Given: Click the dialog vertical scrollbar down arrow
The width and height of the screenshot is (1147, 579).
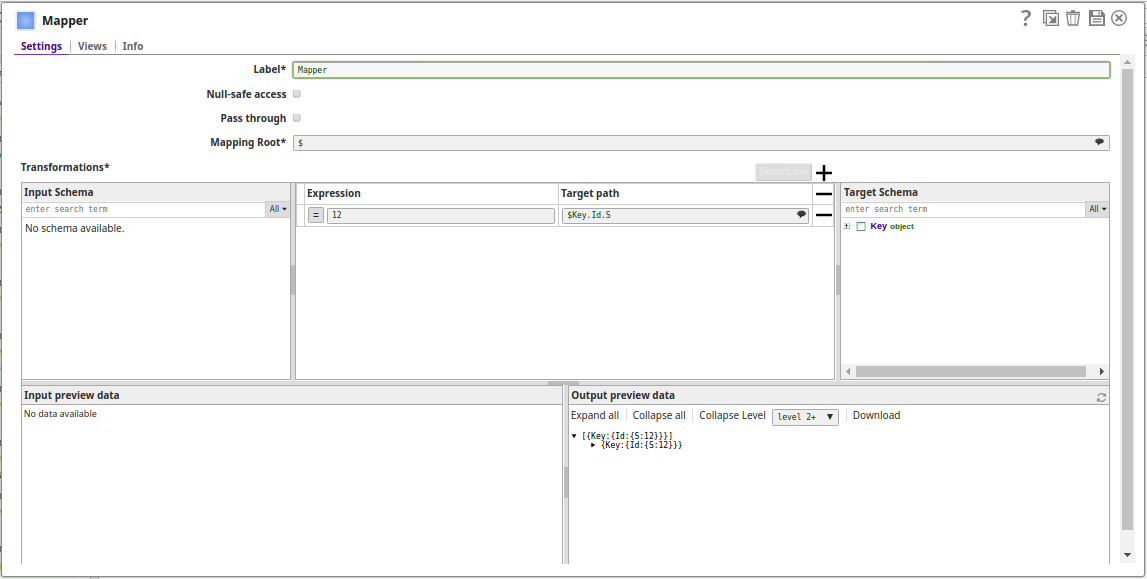Looking at the screenshot, I should click(1127, 556).
